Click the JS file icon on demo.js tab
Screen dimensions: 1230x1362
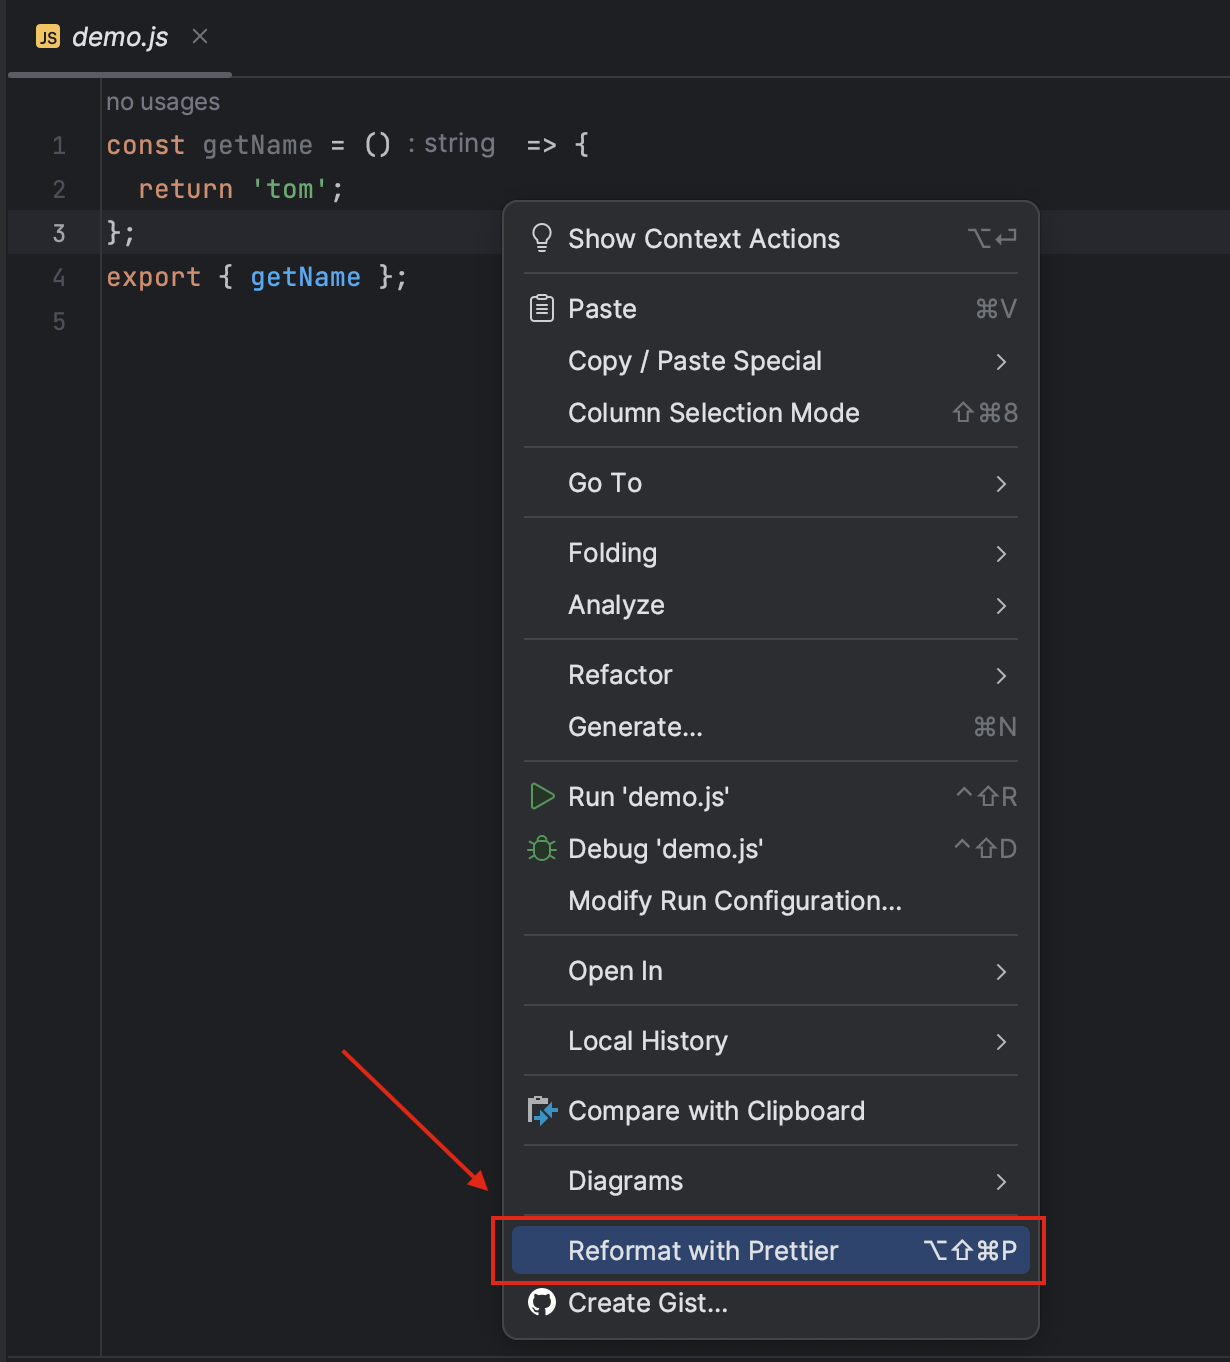pos(48,37)
